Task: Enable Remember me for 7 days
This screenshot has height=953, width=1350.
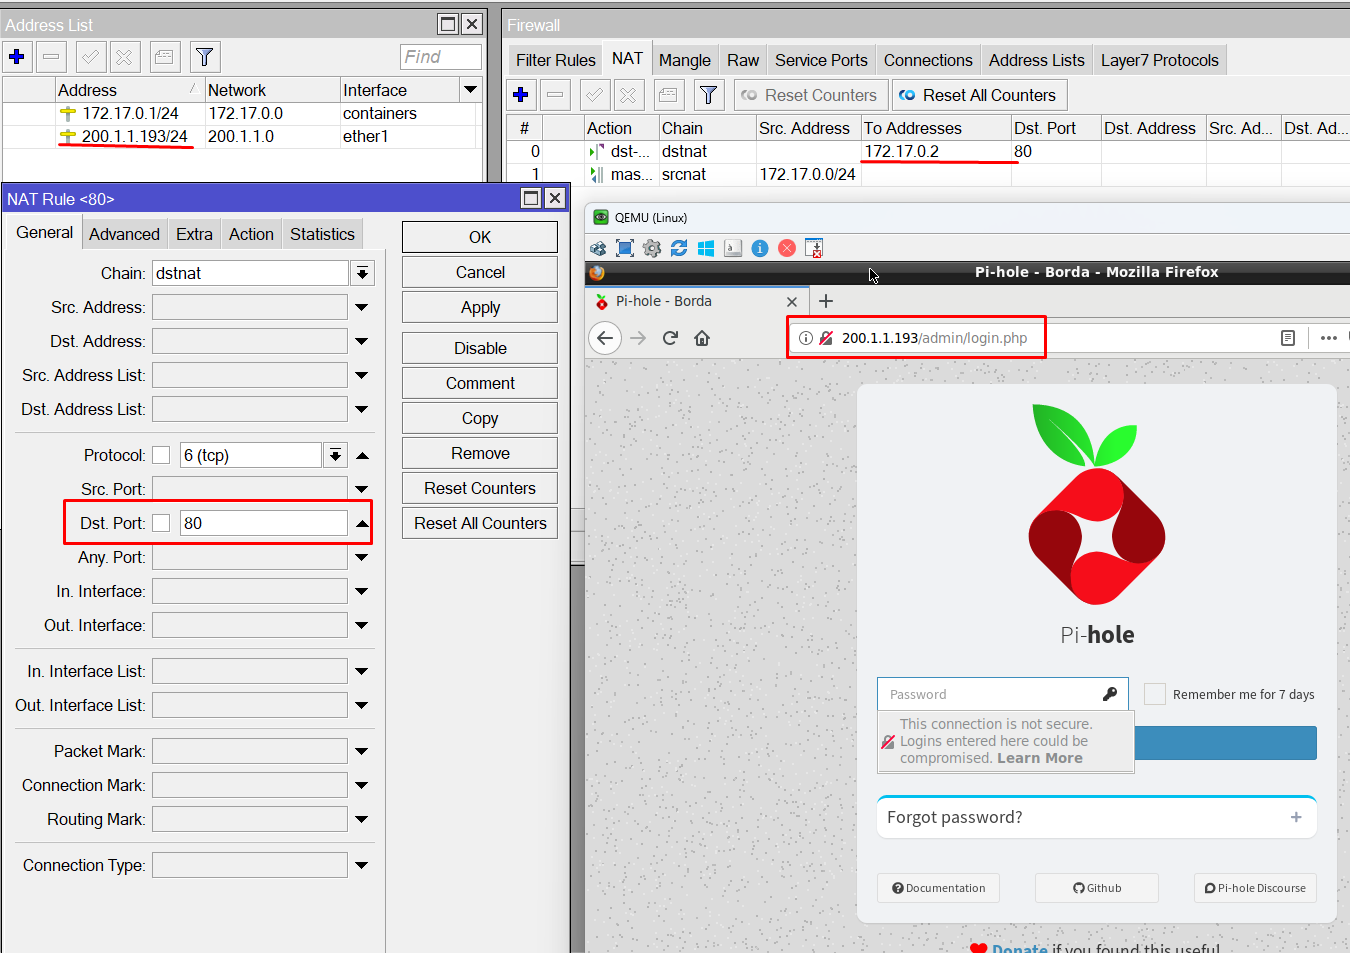Action: 1155,694
